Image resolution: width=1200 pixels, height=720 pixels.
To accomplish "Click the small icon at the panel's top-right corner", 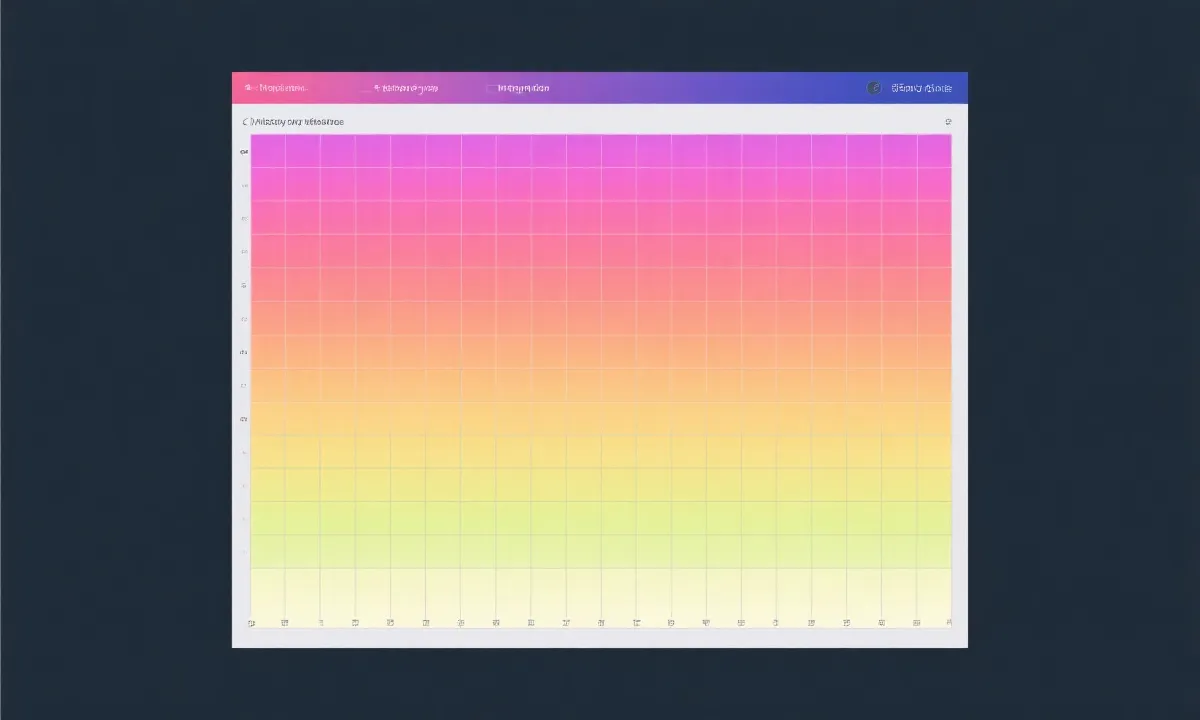I will click(x=948, y=122).
